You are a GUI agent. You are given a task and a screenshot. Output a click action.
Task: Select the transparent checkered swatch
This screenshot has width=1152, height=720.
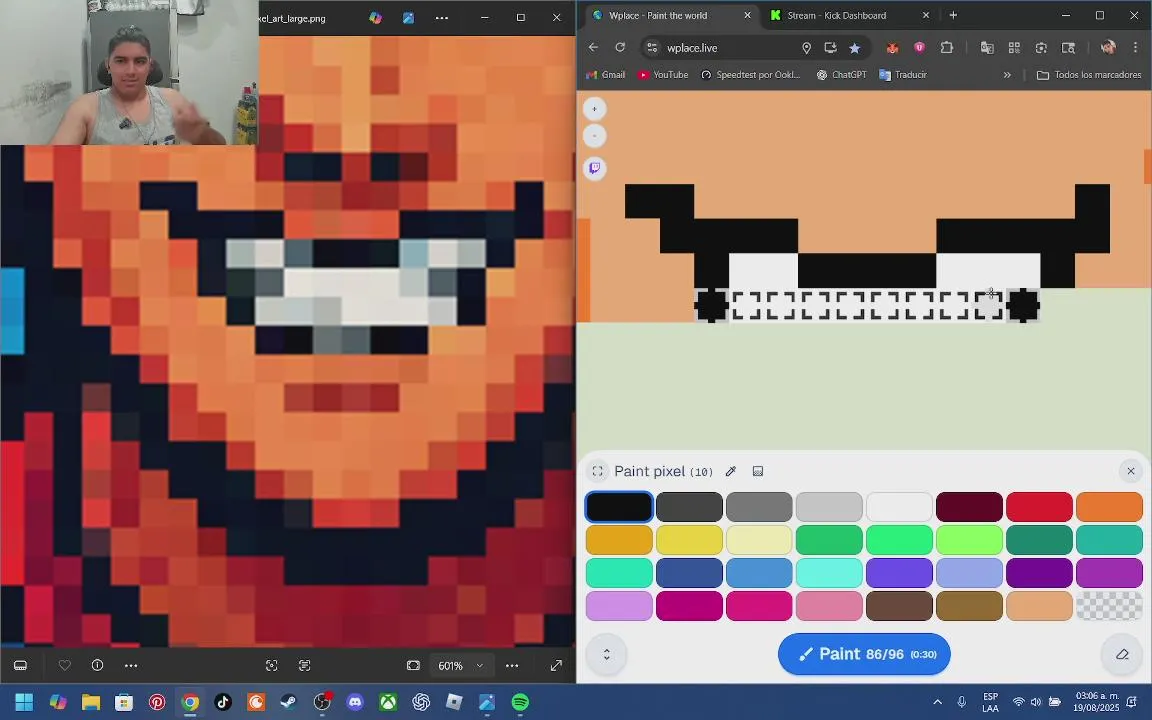click(1109, 606)
